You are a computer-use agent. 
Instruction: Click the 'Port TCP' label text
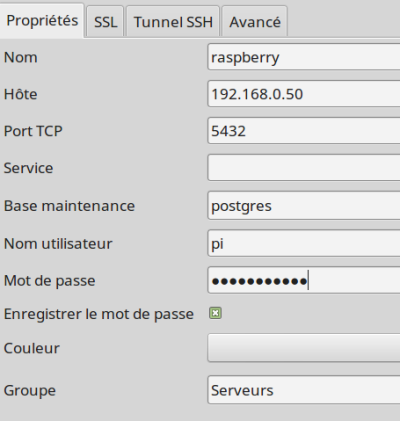point(33,131)
